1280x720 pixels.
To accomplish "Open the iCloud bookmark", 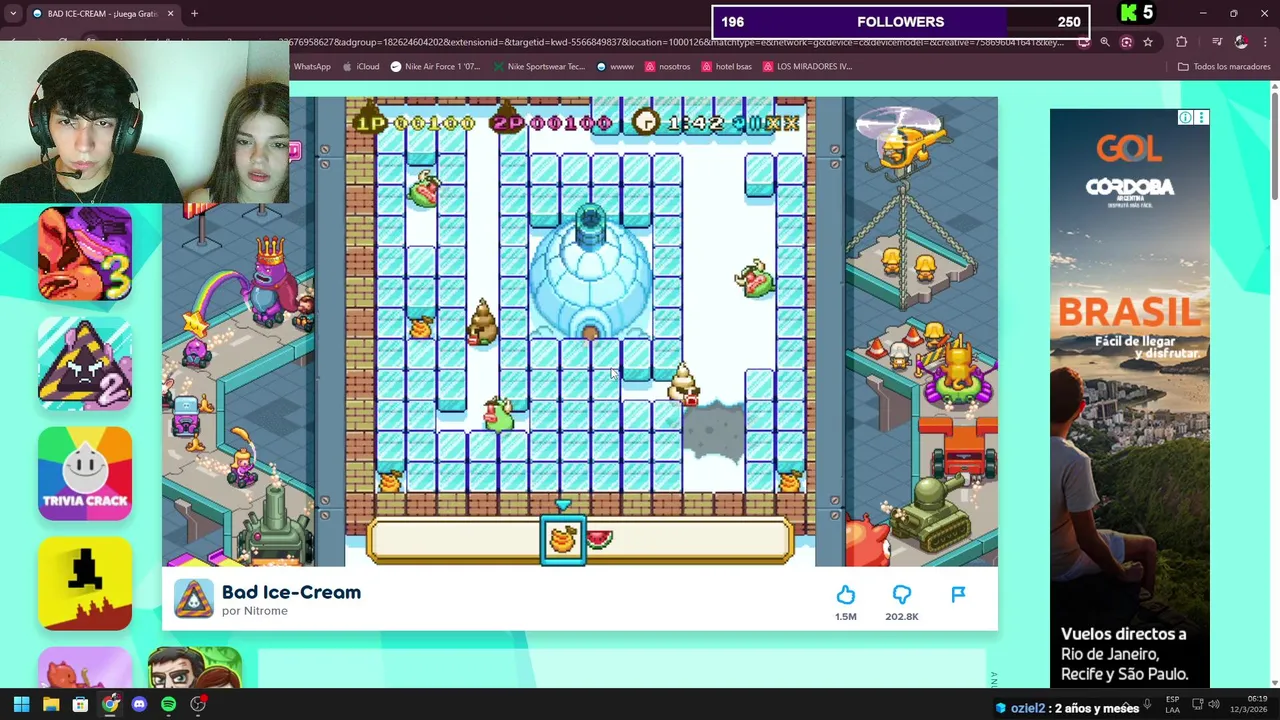I will 362,67.
